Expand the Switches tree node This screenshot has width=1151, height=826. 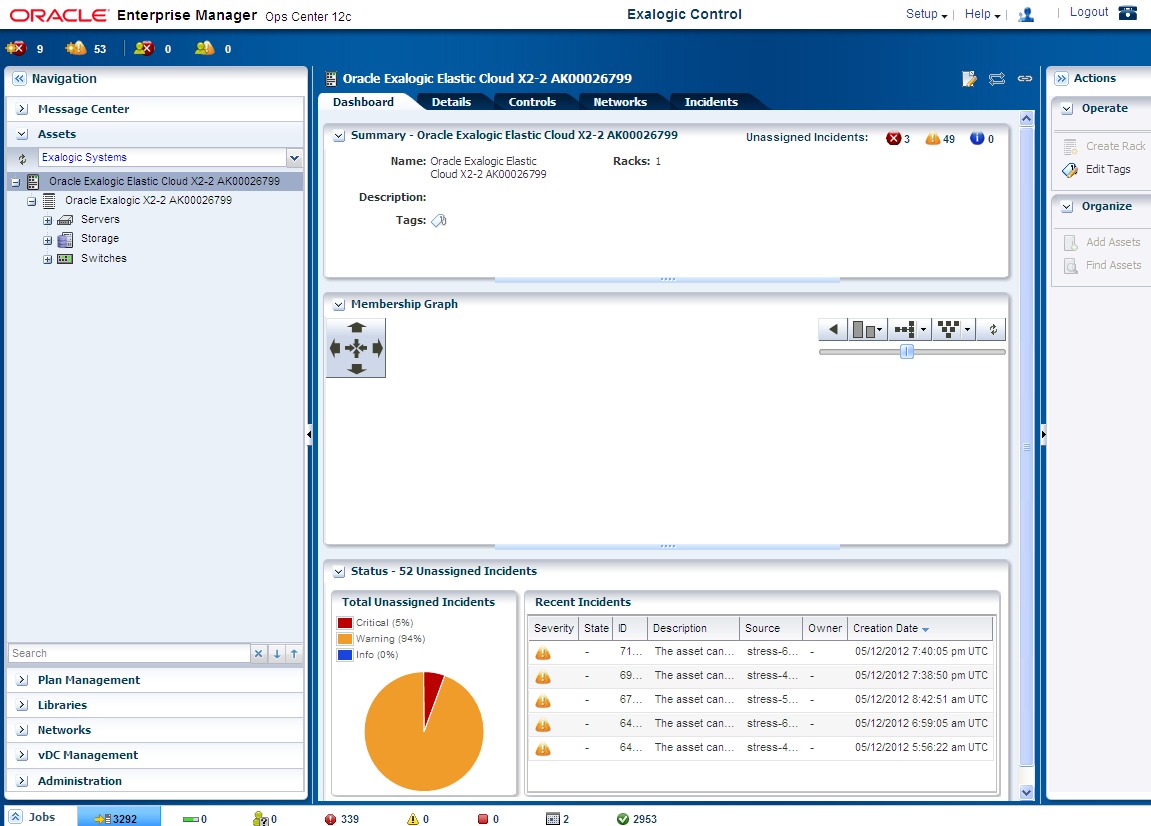48,259
